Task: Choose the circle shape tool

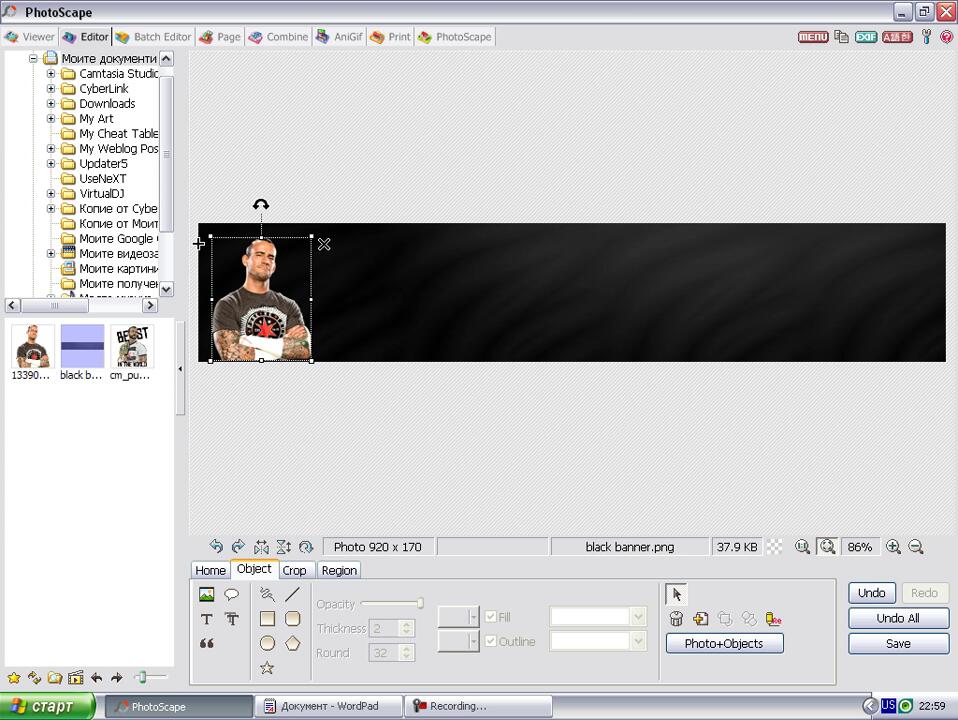Action: point(267,643)
